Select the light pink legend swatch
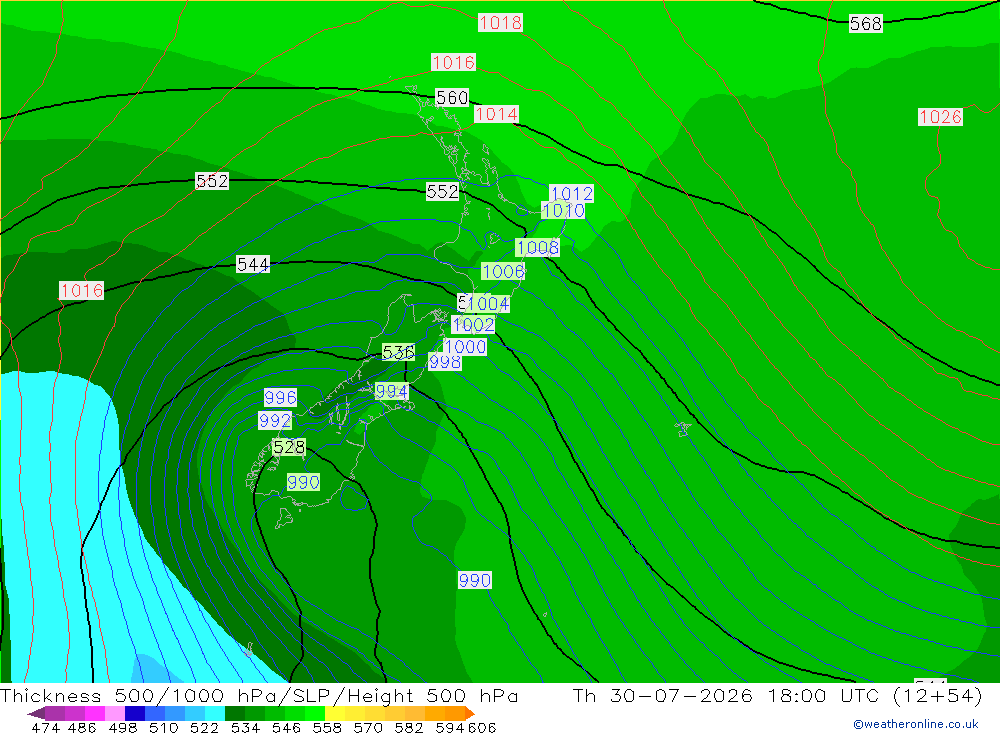Viewport: 1000px width, 733px height. pyautogui.click(x=115, y=713)
